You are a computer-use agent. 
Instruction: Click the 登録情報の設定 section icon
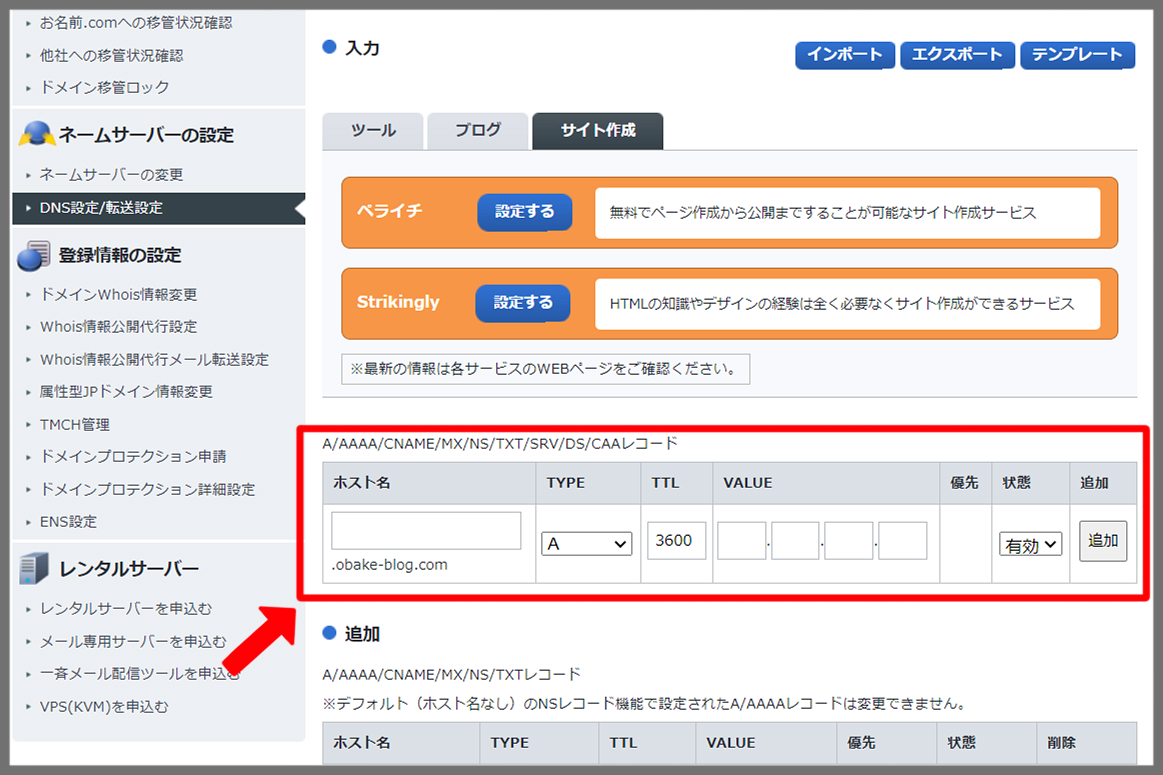(34, 255)
